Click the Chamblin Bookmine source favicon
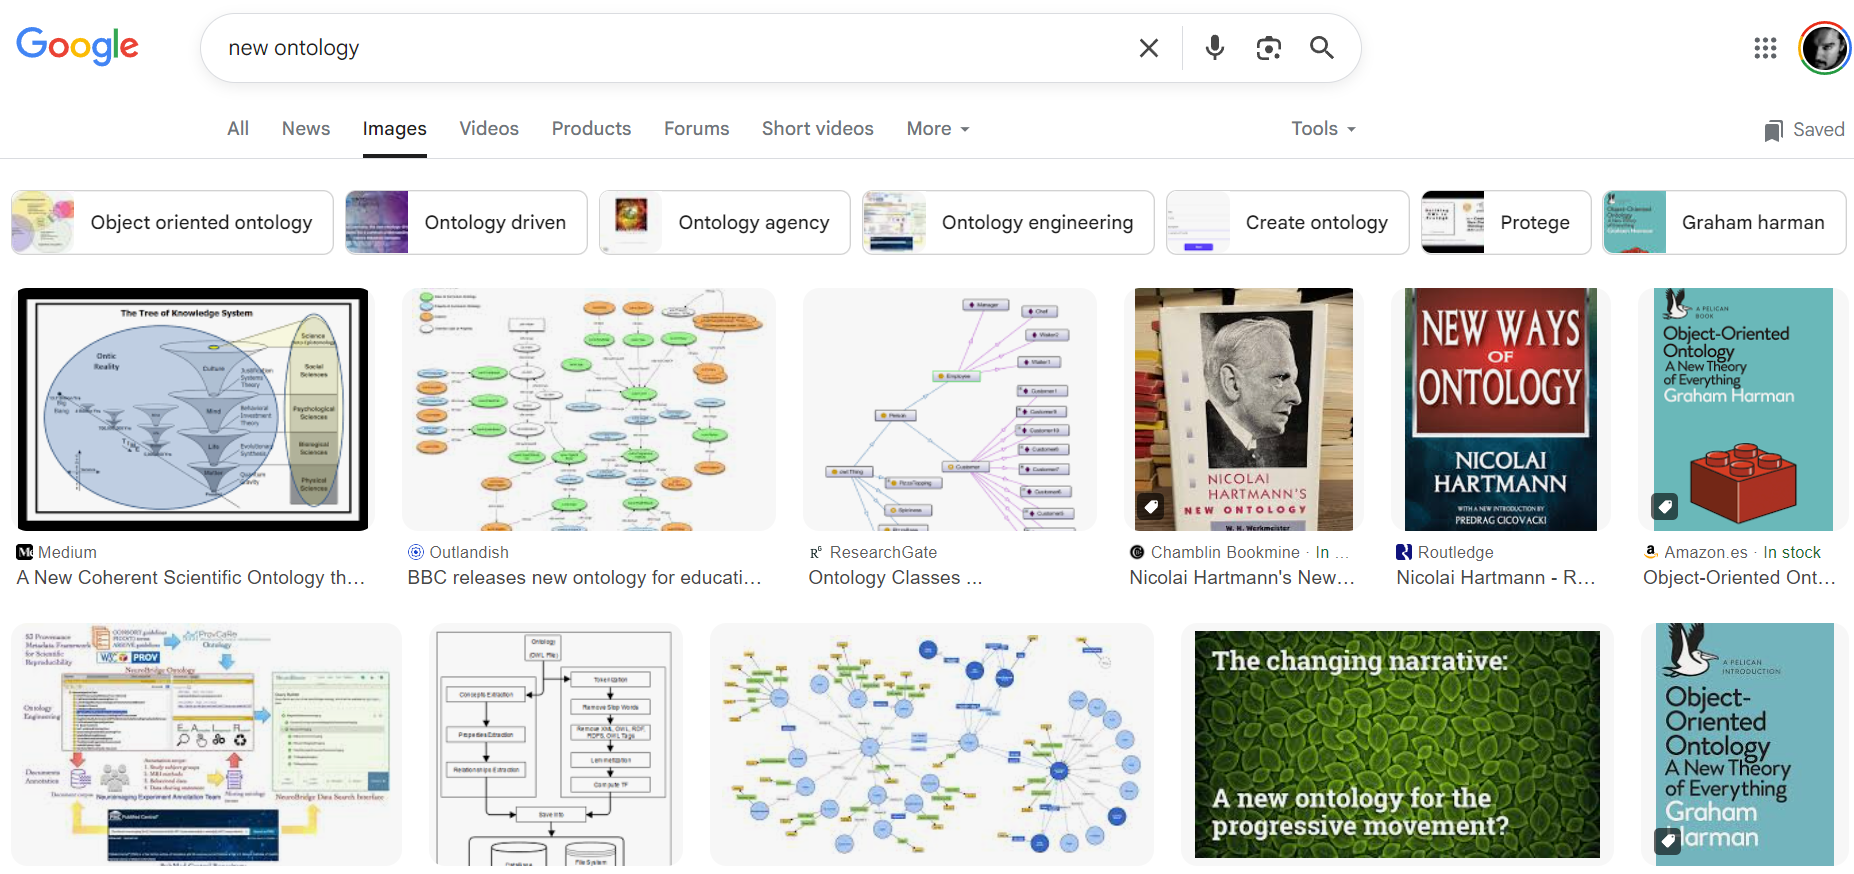Image resolution: width=1854 pixels, height=874 pixels. (1137, 552)
